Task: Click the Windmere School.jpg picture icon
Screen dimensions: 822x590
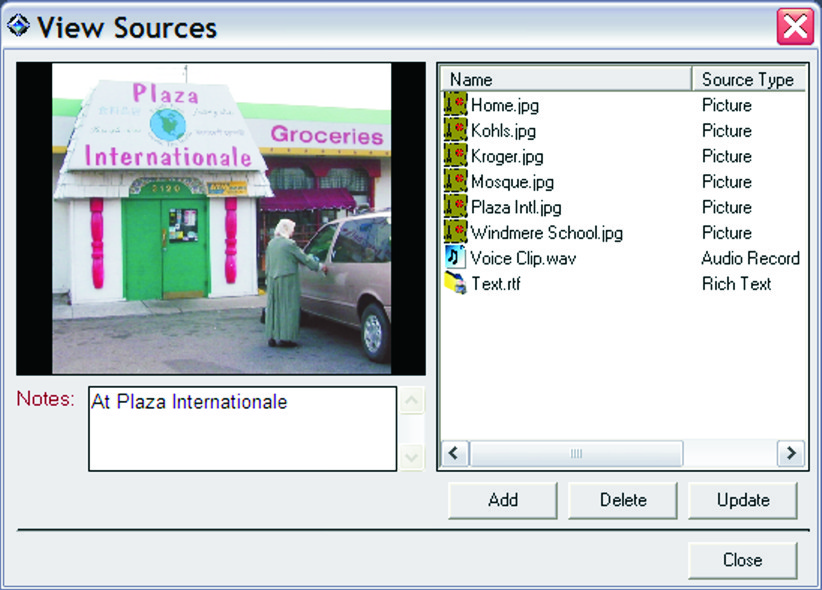Action: (455, 233)
